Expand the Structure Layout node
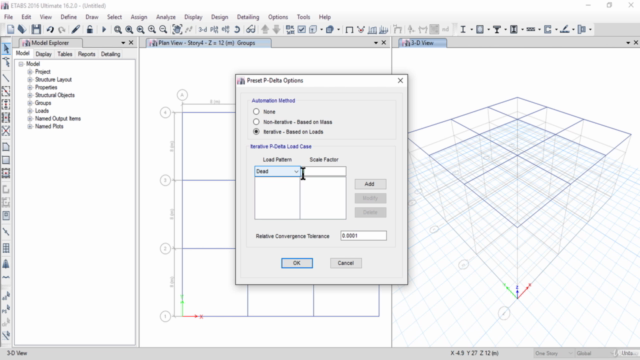The width and height of the screenshot is (640, 360). coord(30,80)
